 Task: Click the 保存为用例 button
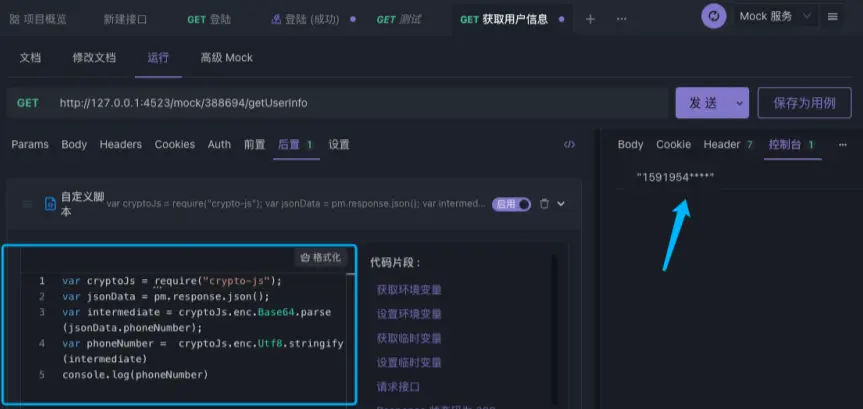[x=804, y=103]
